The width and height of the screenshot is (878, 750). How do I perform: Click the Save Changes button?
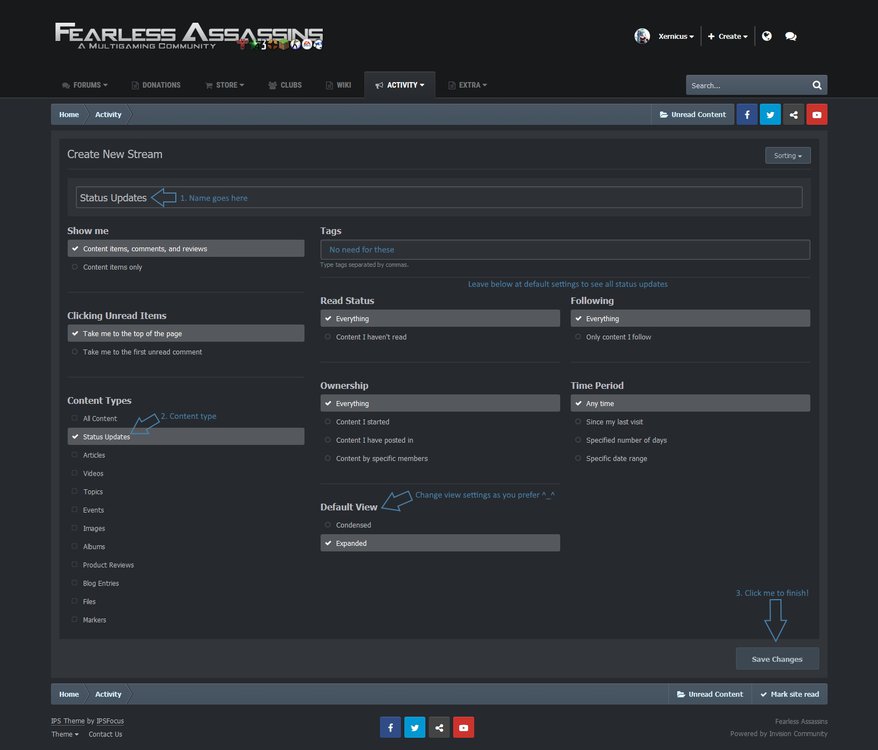(x=777, y=659)
